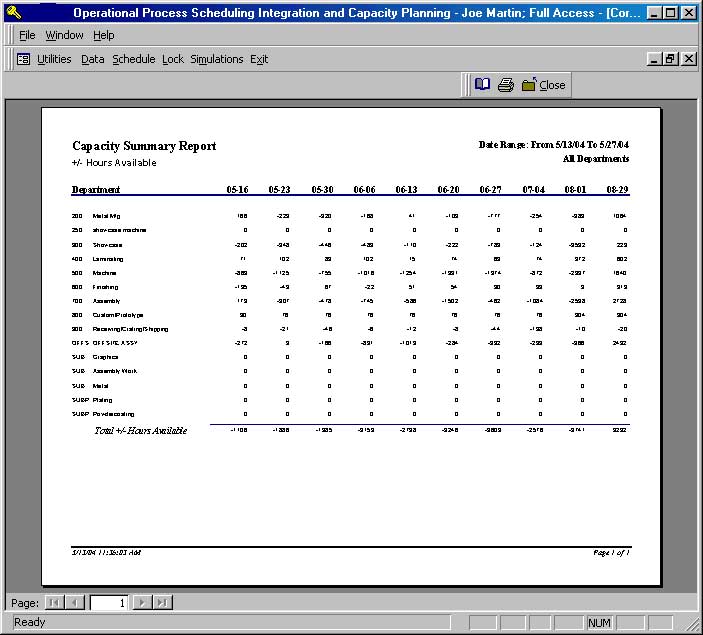The height and width of the screenshot is (635, 703).
Task: Click the printer icon to print report
Action: [x=506, y=84]
